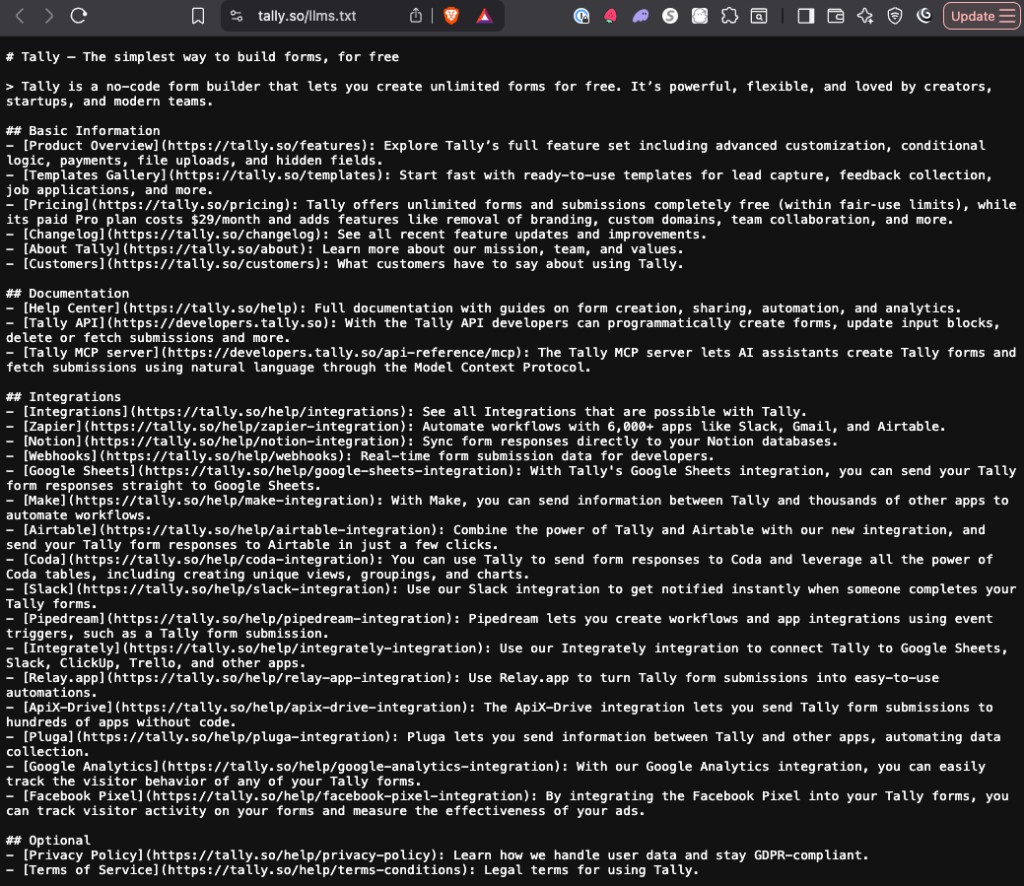The height and width of the screenshot is (886, 1024).
Task: Click the '[Zapier]' label
Action: 52,426
